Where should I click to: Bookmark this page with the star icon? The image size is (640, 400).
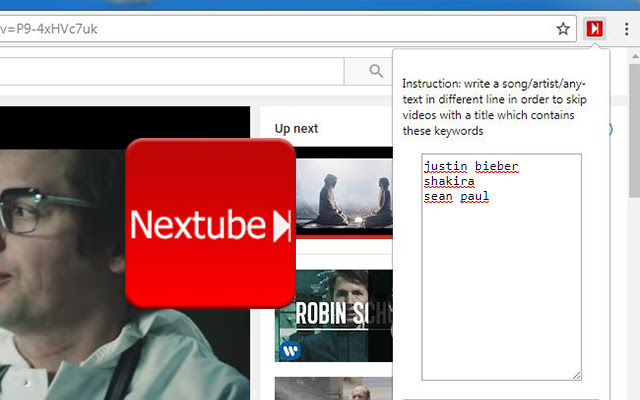[563, 29]
